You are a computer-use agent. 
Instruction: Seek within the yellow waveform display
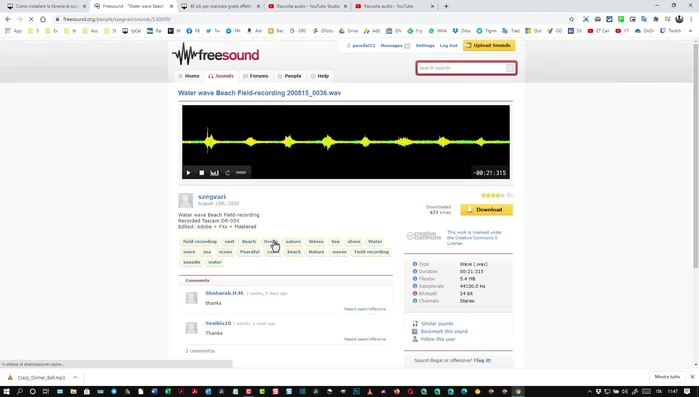coord(345,142)
